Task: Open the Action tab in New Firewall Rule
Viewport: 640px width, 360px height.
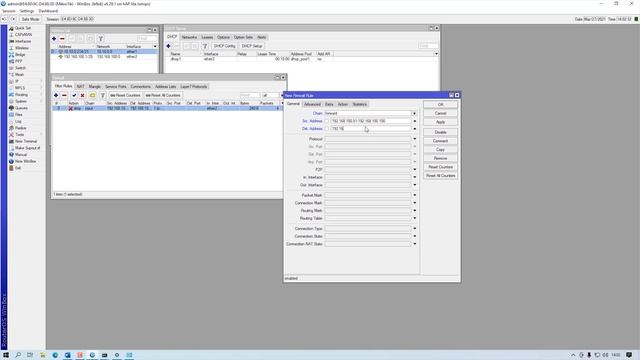Action: pyautogui.click(x=343, y=104)
